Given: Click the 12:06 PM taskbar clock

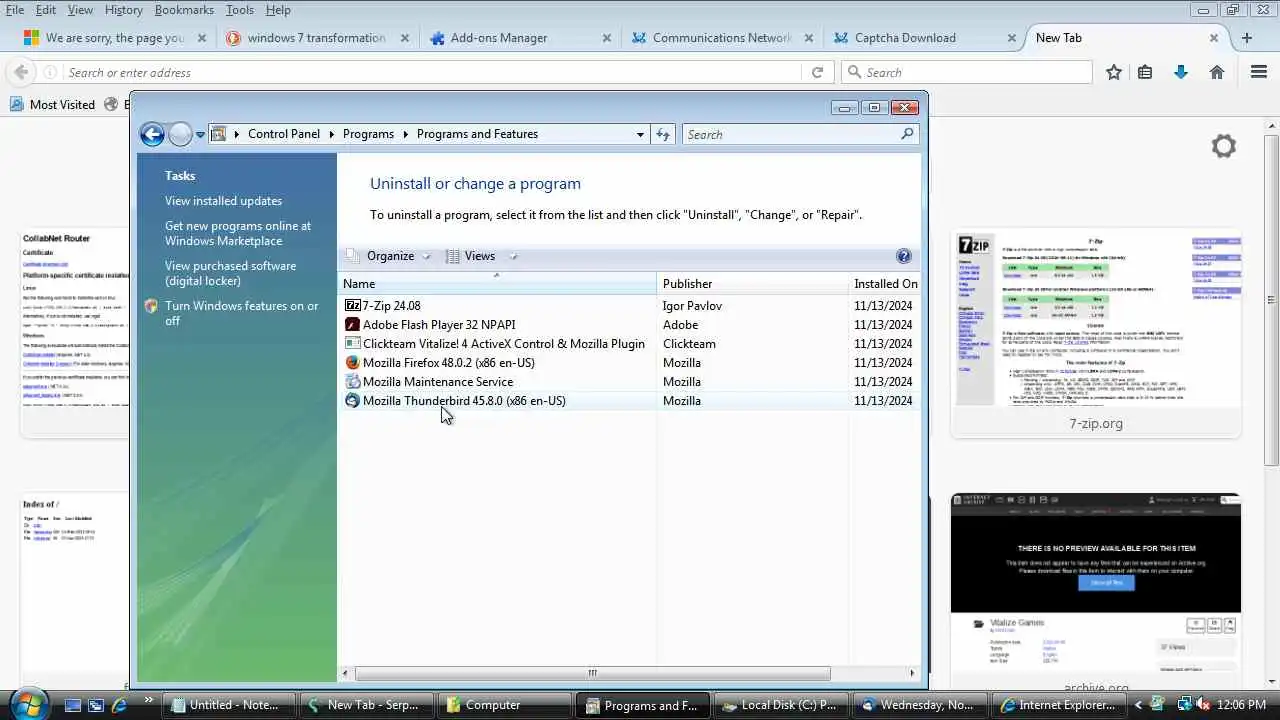Looking at the screenshot, I should [1239, 705].
